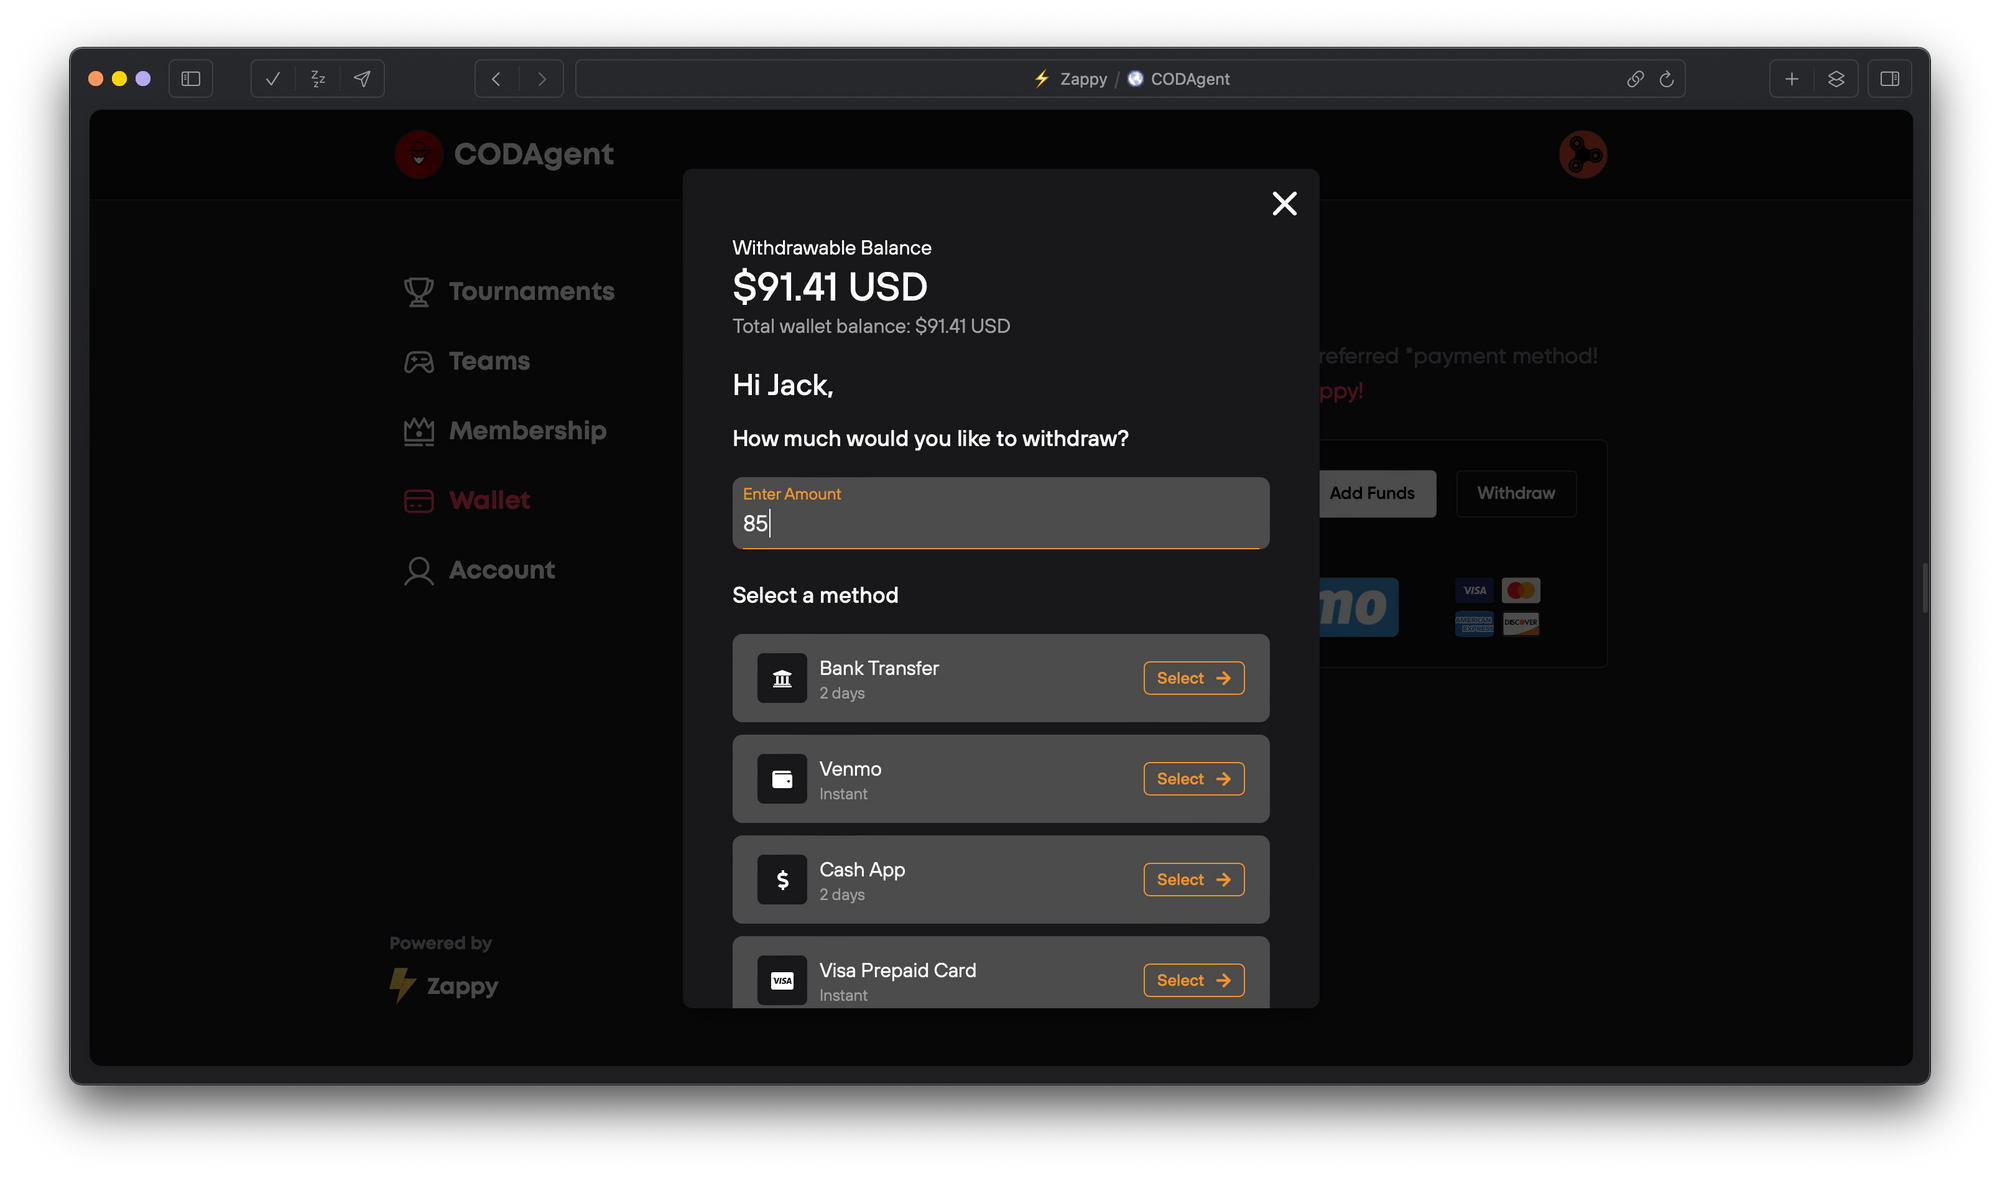The height and width of the screenshot is (1177, 2000).
Task: Click the profile avatar icon top right
Action: coord(1583,154)
